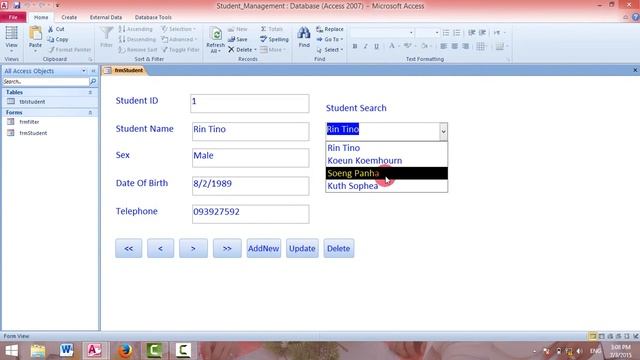Open the Advanced filter dropdown
640x360 pixels.
(x=179, y=39)
